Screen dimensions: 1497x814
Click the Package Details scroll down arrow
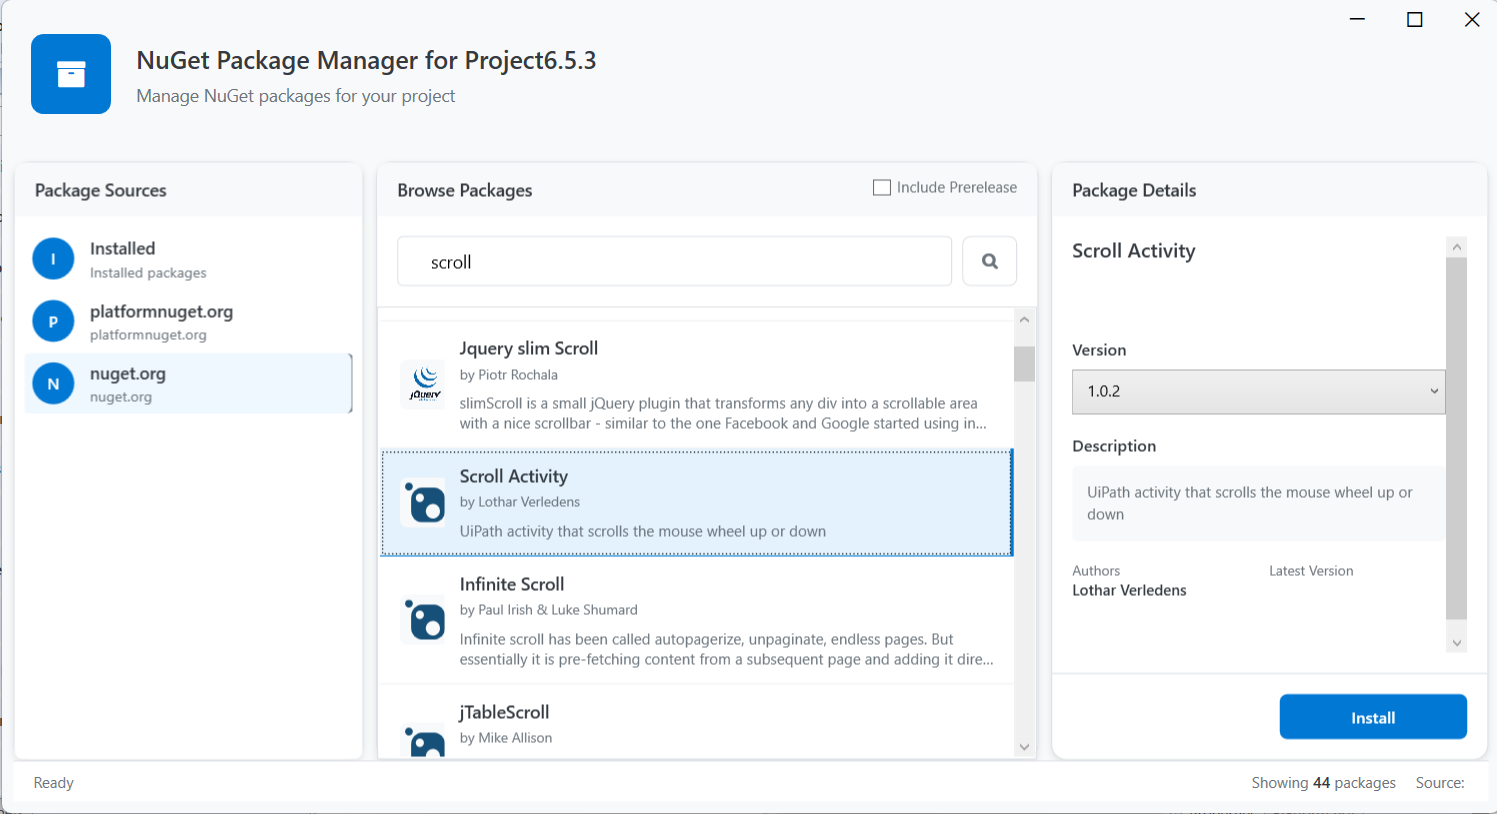1456,643
